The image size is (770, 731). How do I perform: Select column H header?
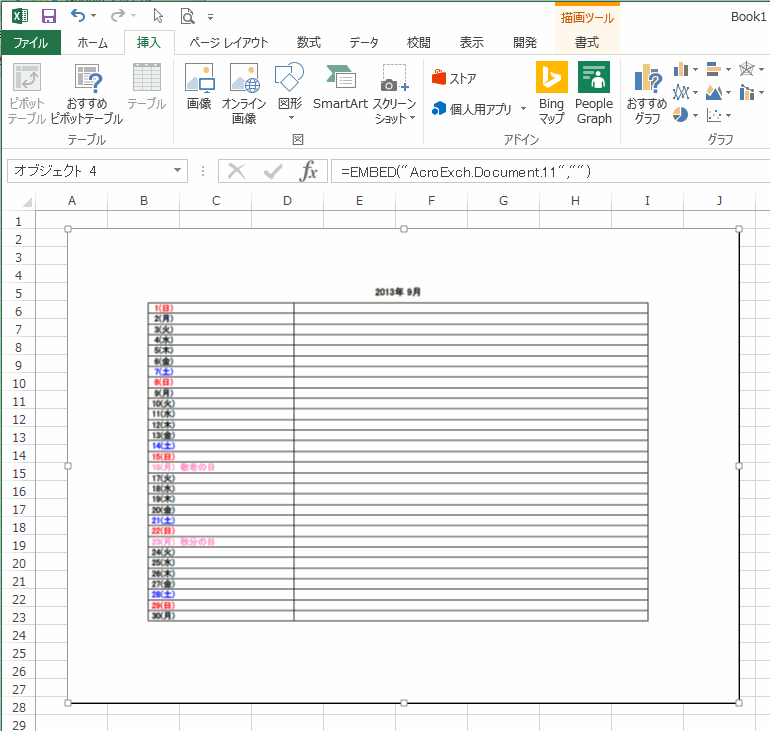pos(575,201)
